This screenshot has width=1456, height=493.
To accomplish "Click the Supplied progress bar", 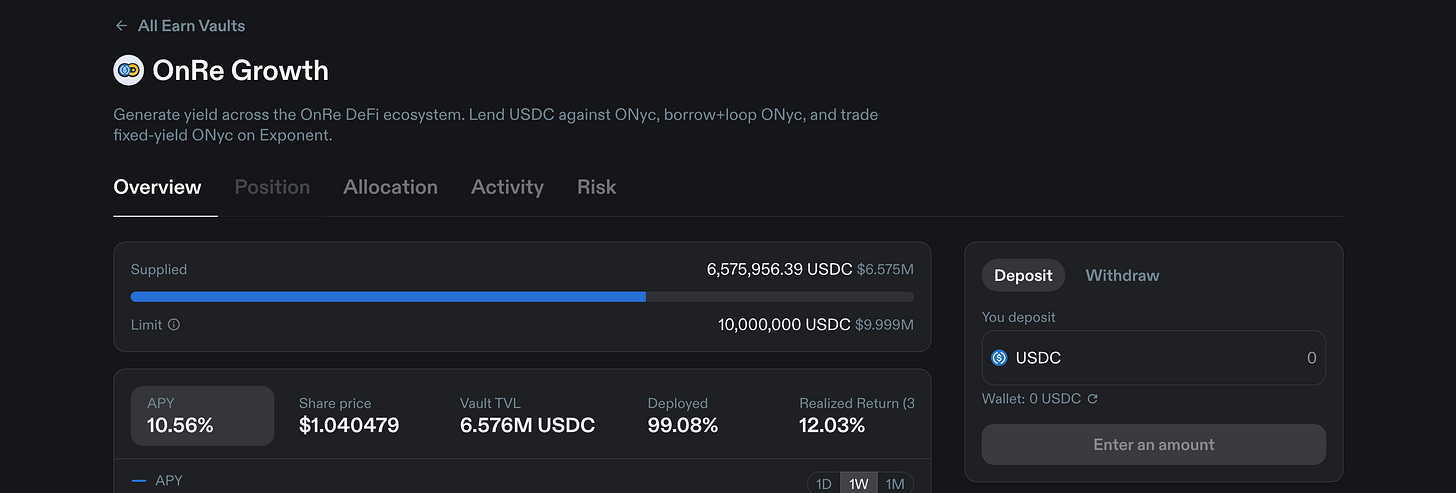I will coord(522,297).
